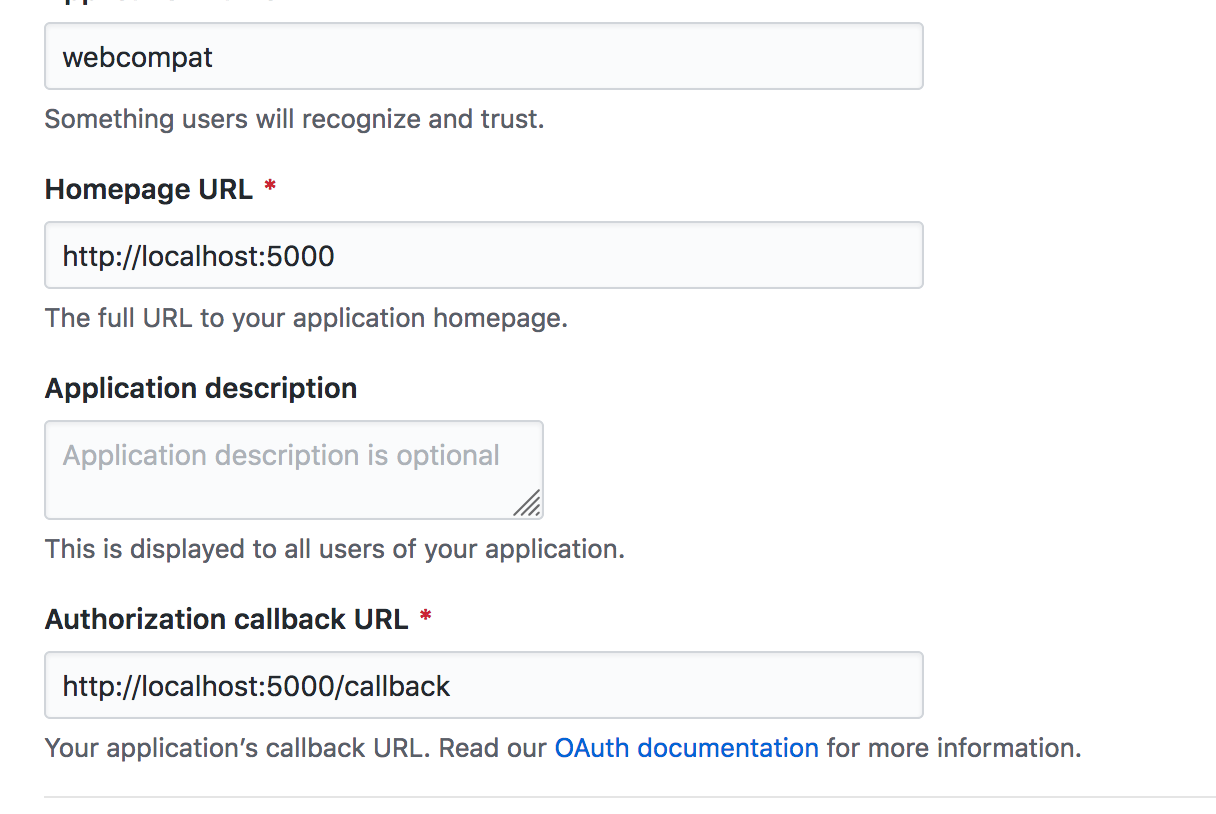Image resolution: width=1216 pixels, height=814 pixels.
Task: Click the 'Something users will recognize and trust' hint
Action: coord(294,119)
